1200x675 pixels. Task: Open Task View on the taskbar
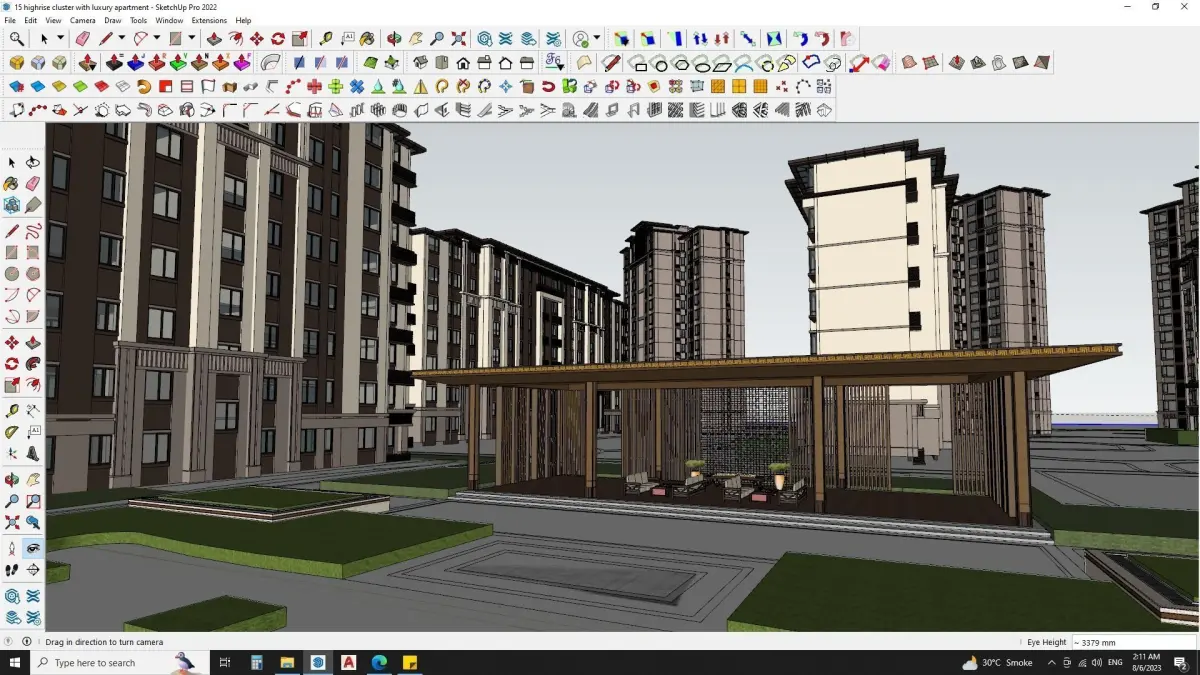coord(225,662)
